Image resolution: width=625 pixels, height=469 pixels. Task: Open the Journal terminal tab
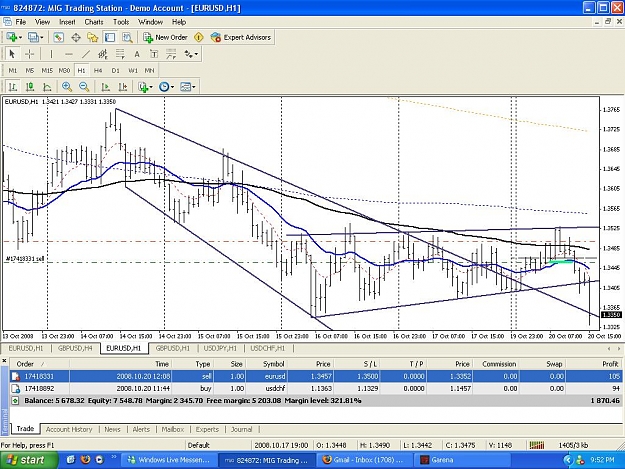coord(242,429)
